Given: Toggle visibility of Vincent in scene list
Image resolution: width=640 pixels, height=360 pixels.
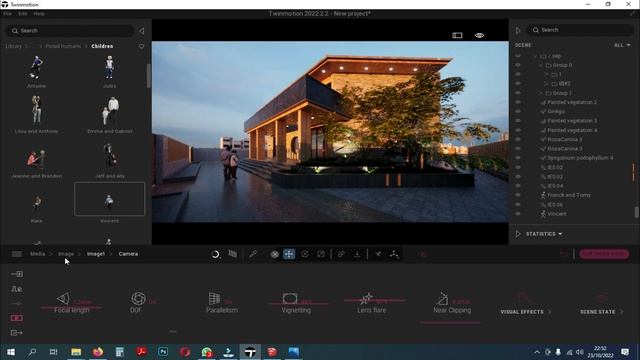Looking at the screenshot, I should 518,214.
